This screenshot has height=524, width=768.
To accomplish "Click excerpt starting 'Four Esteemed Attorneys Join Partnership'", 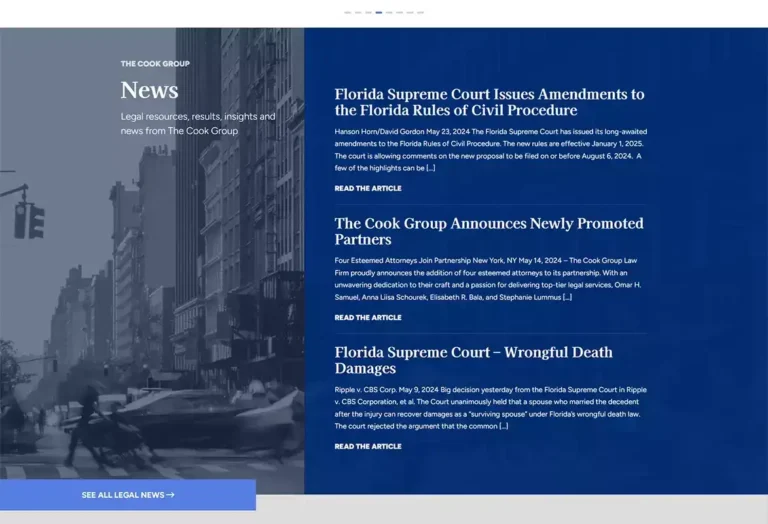I will coord(488,279).
